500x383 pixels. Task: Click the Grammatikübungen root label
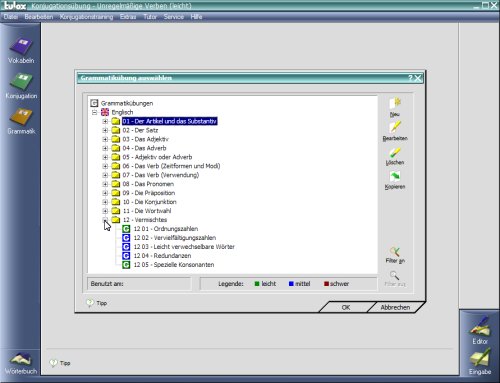(x=127, y=103)
